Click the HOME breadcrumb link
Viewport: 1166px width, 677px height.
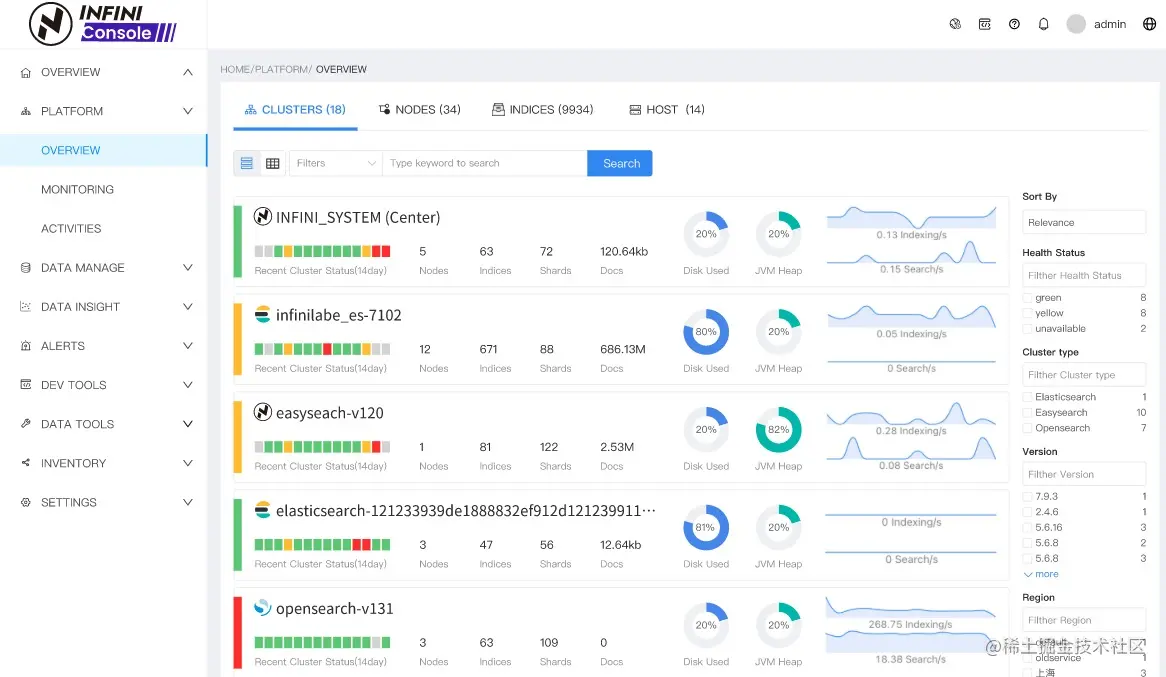point(235,69)
